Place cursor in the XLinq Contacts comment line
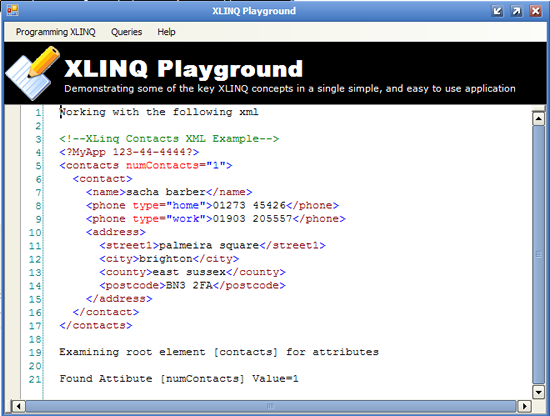Screen dimensions: 550x416 click(x=169, y=139)
